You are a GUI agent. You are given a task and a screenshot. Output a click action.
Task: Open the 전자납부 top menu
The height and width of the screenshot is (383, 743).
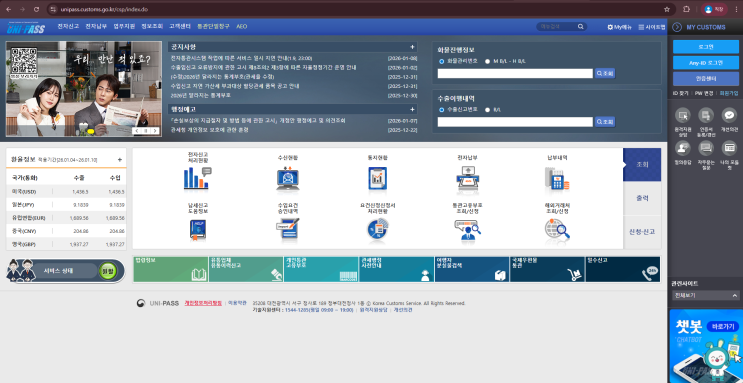pyautogui.click(x=96, y=27)
